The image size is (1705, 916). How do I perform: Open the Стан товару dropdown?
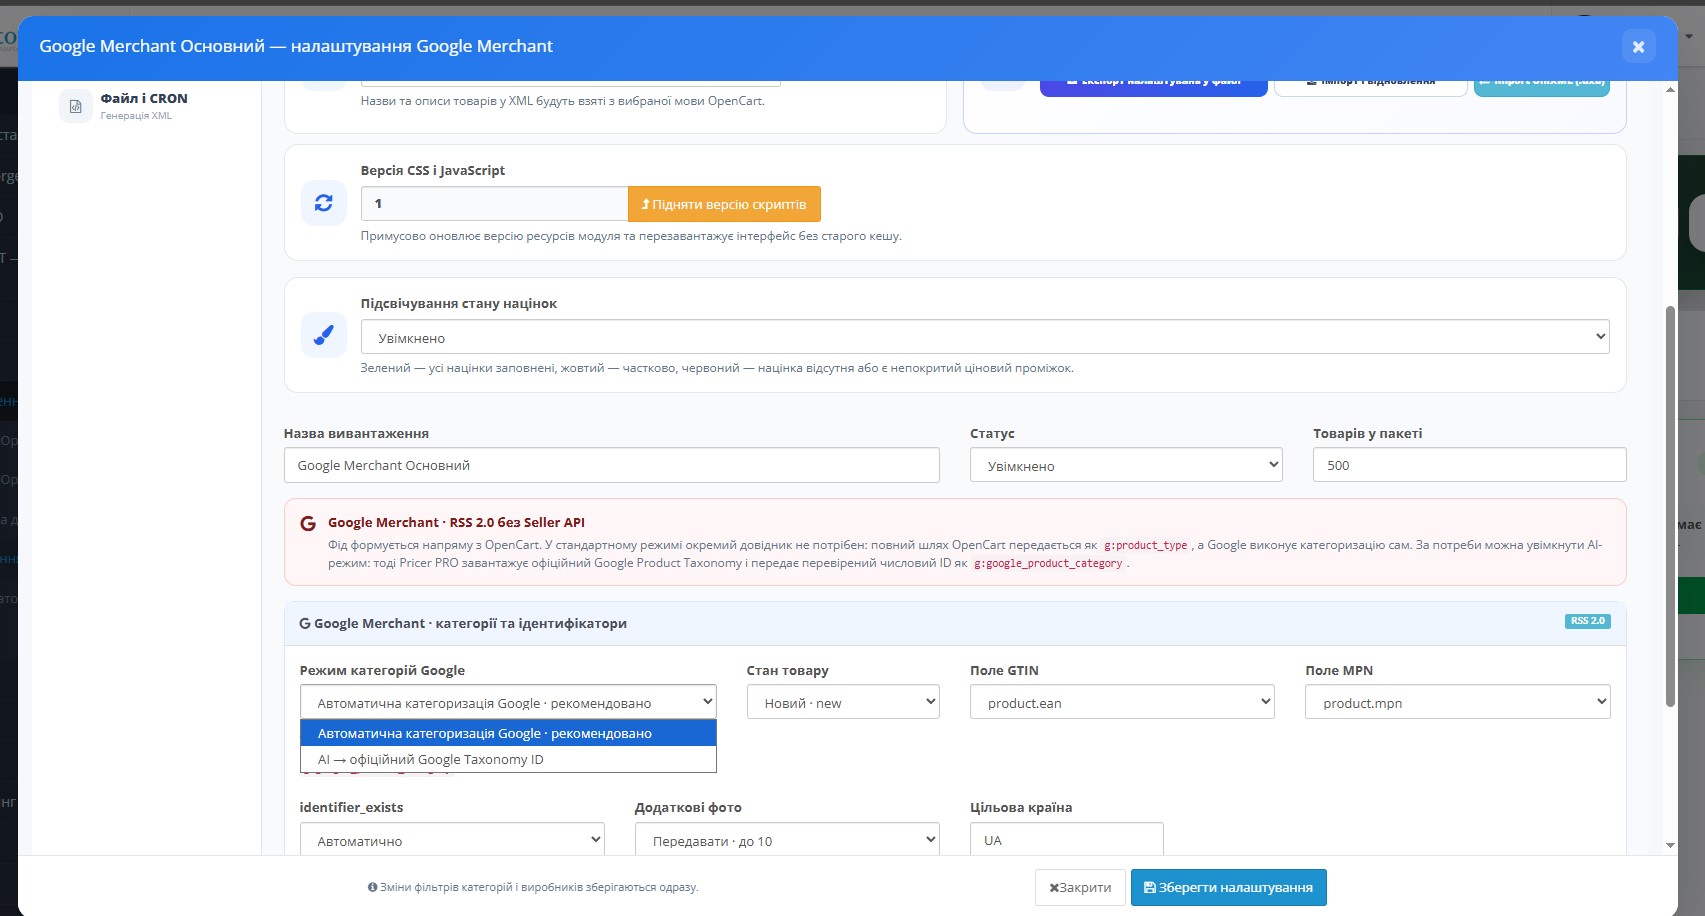pos(843,702)
